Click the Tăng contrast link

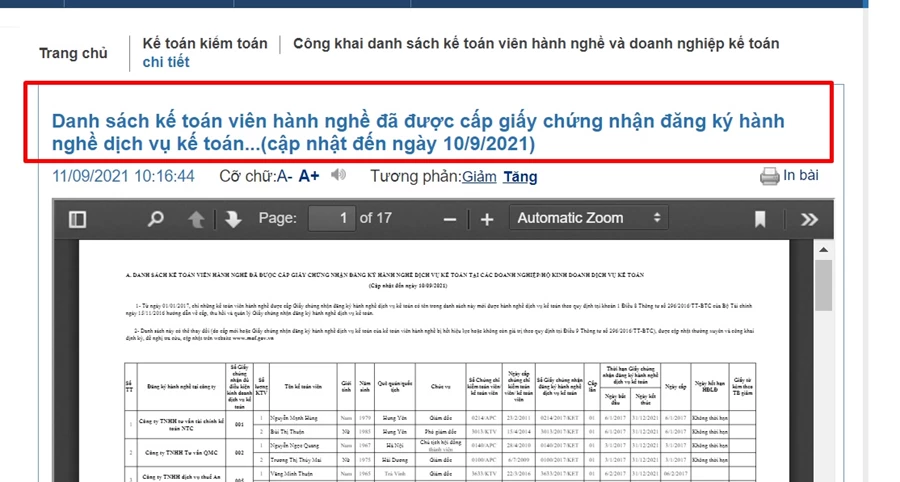(x=520, y=177)
